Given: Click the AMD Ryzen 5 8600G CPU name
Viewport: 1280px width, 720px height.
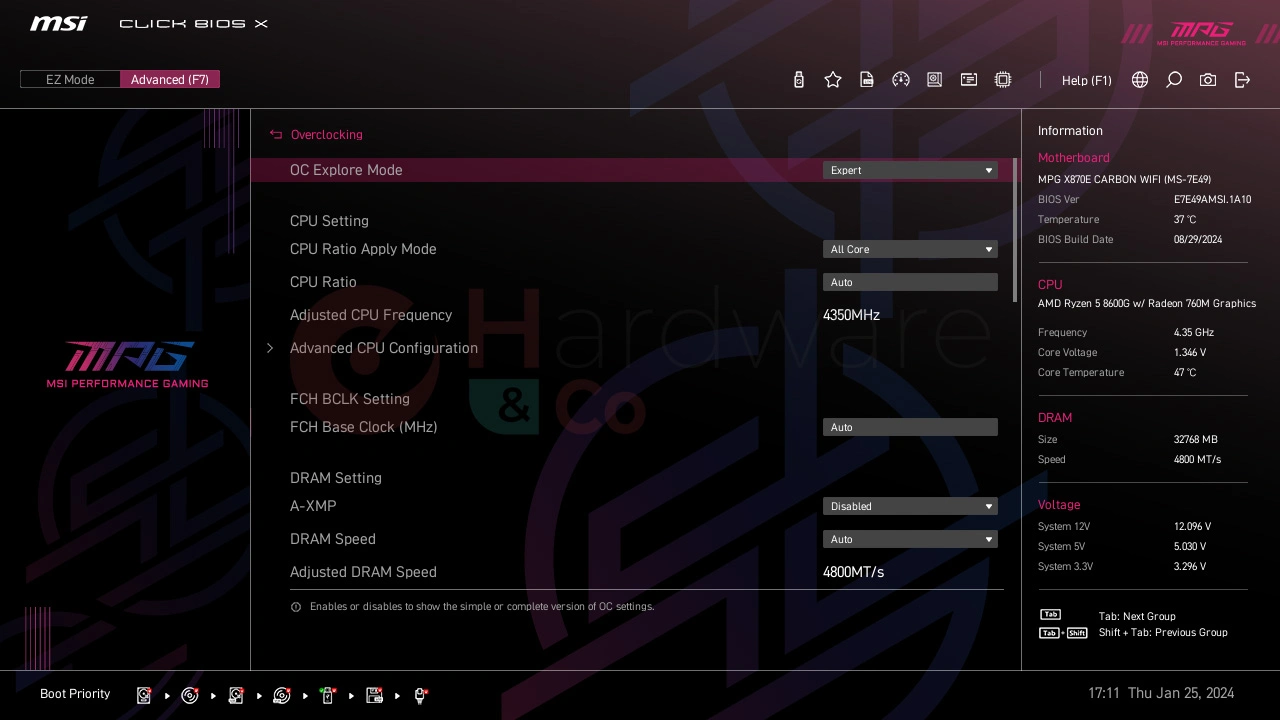Looking at the screenshot, I should 1147,304.
